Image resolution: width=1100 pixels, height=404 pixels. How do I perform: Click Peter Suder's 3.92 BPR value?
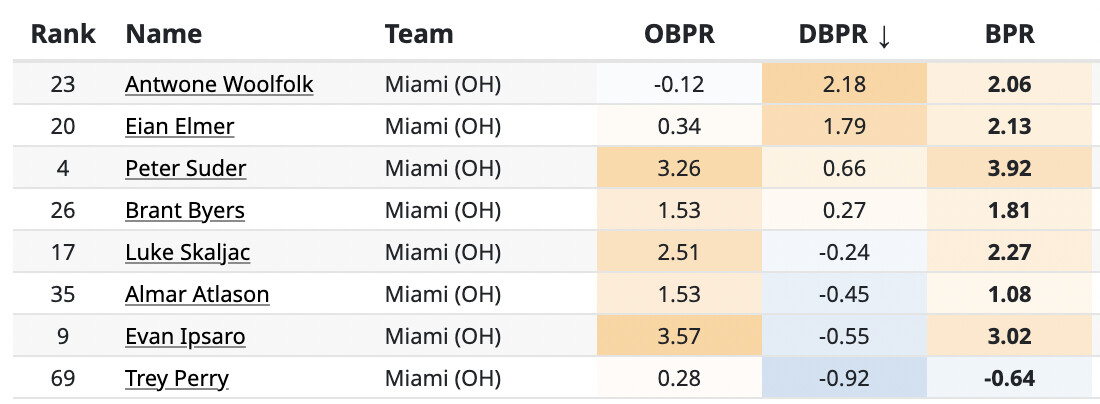pos(1009,168)
